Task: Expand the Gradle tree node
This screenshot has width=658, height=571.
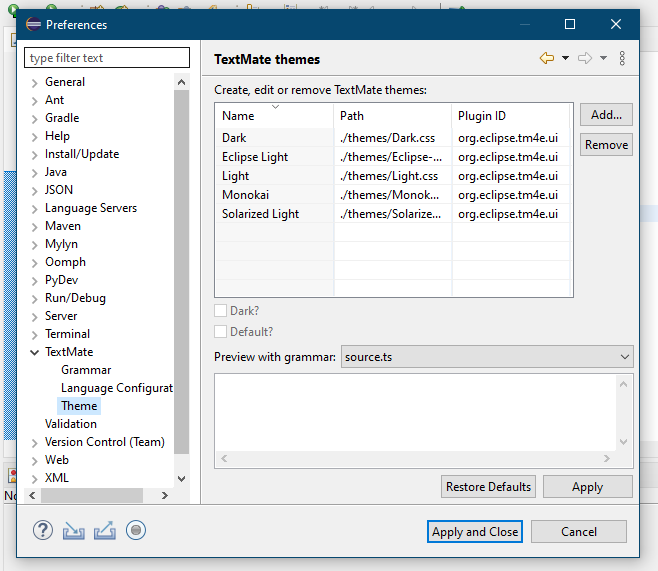Action: 35,119
